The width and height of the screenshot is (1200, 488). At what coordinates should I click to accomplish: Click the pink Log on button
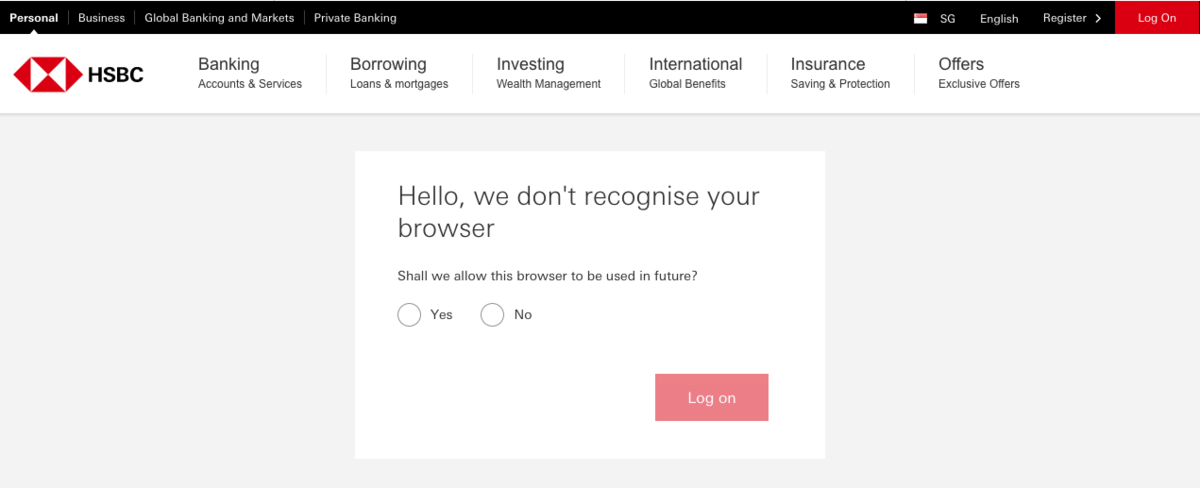(x=712, y=397)
